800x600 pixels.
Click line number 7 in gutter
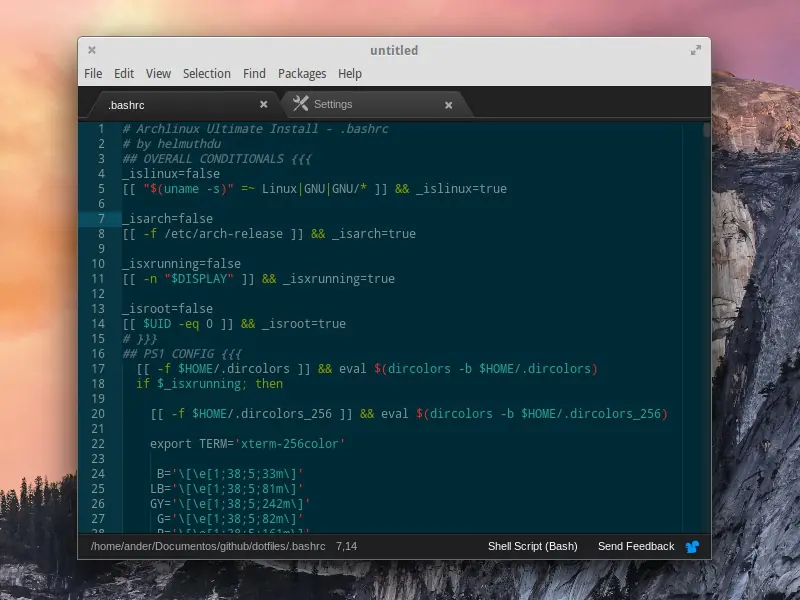[101, 219]
